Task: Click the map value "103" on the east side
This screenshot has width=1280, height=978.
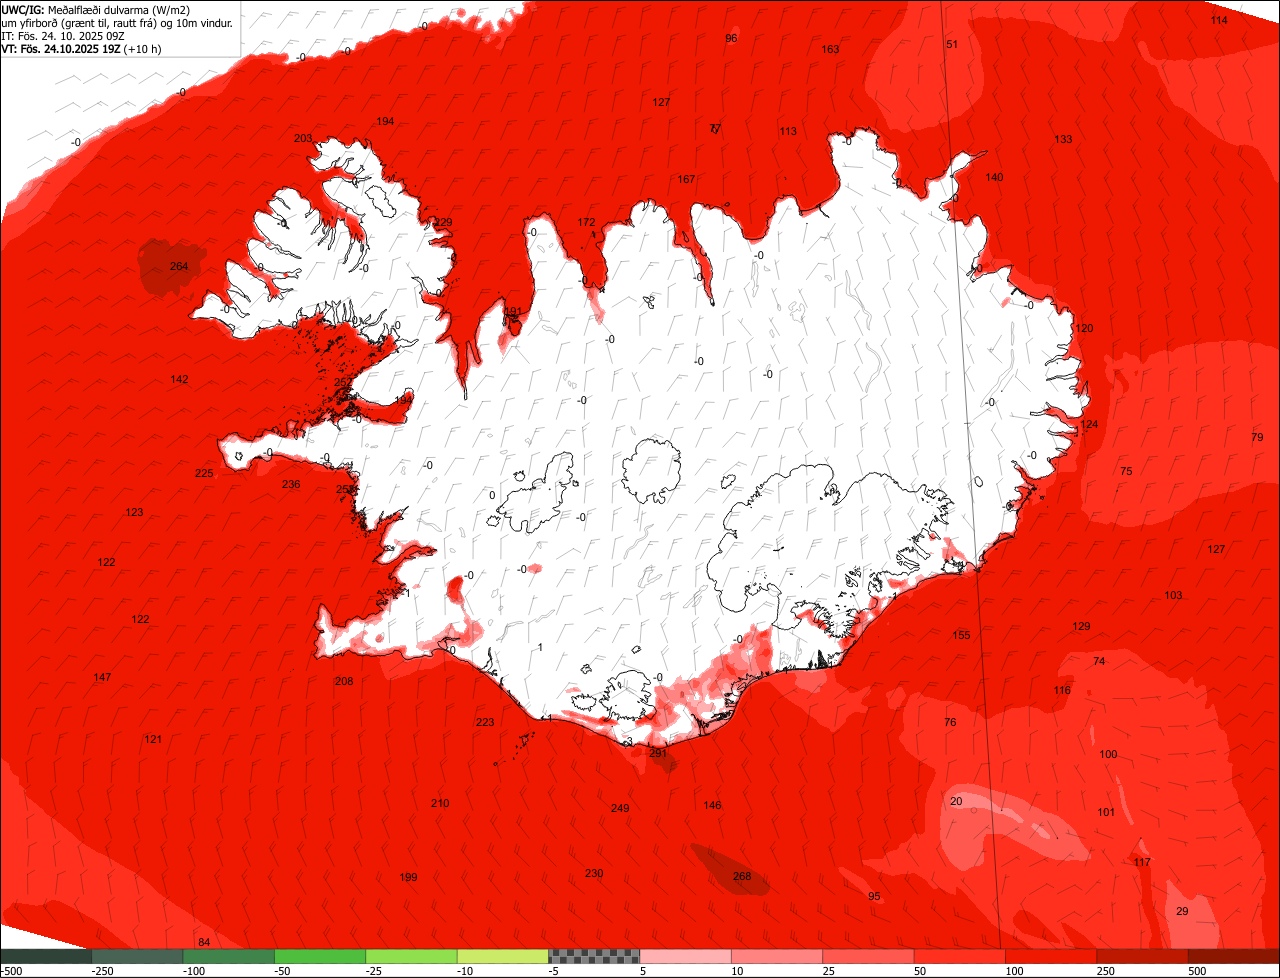Action: point(1173,596)
